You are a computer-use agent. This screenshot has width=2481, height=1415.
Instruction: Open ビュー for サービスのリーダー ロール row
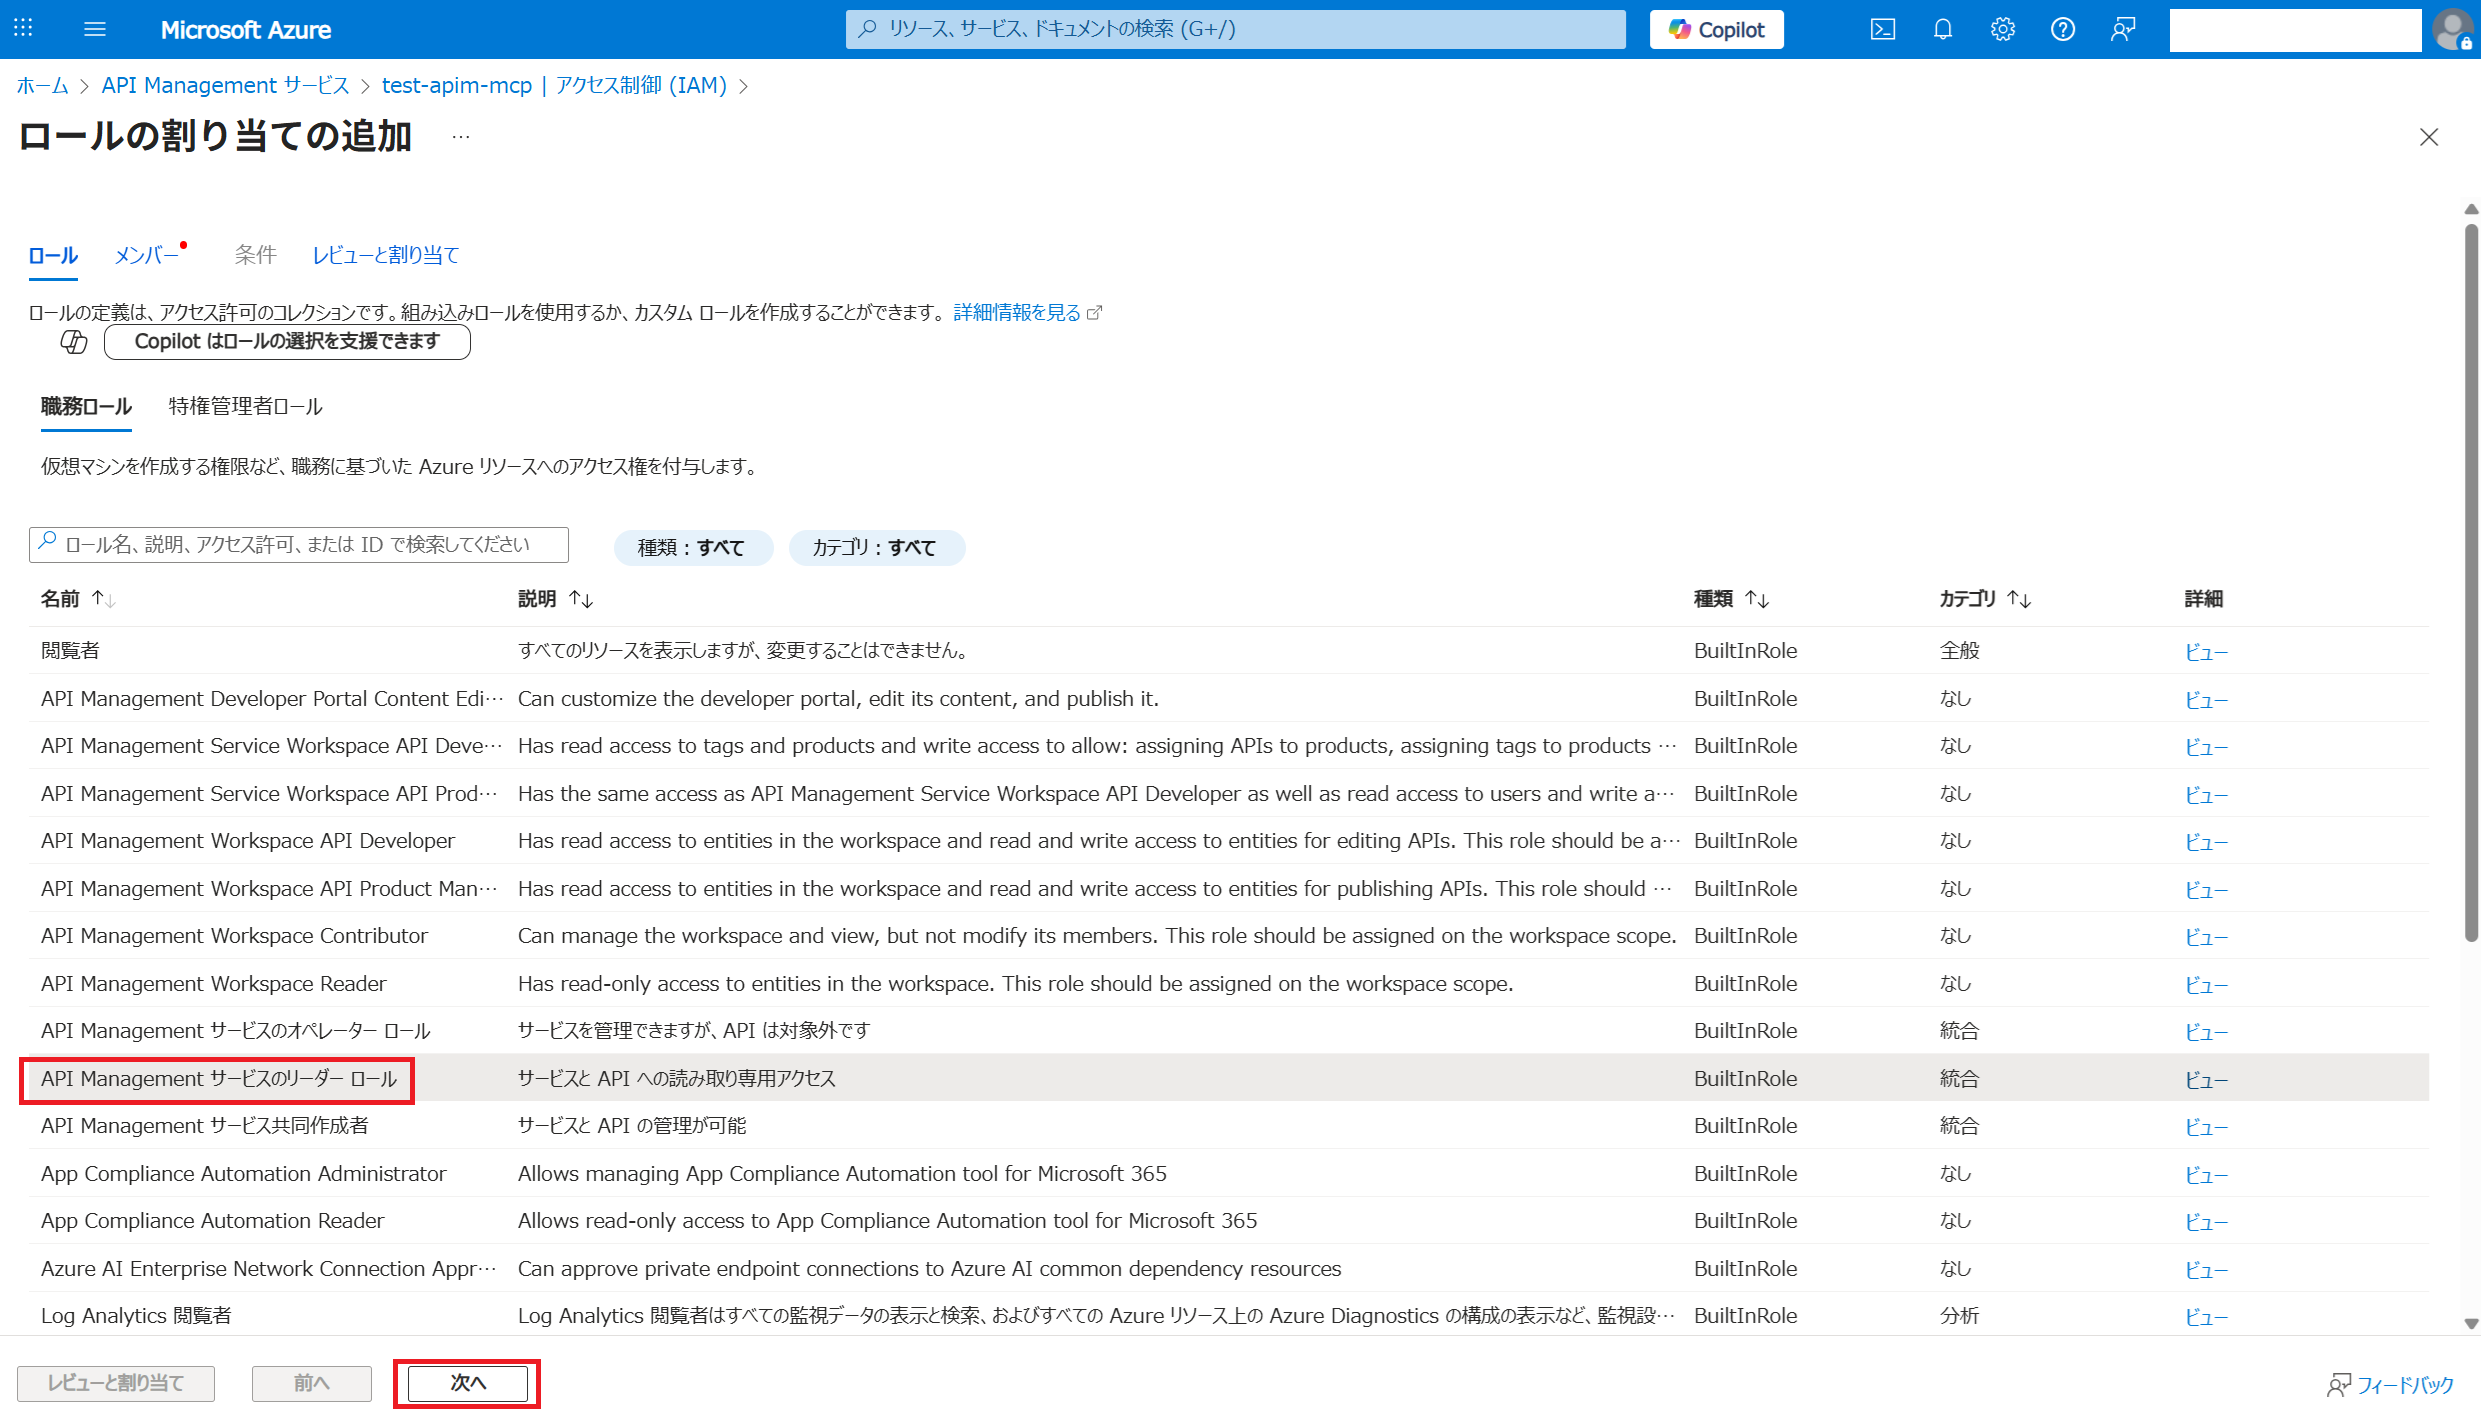(x=2206, y=1080)
